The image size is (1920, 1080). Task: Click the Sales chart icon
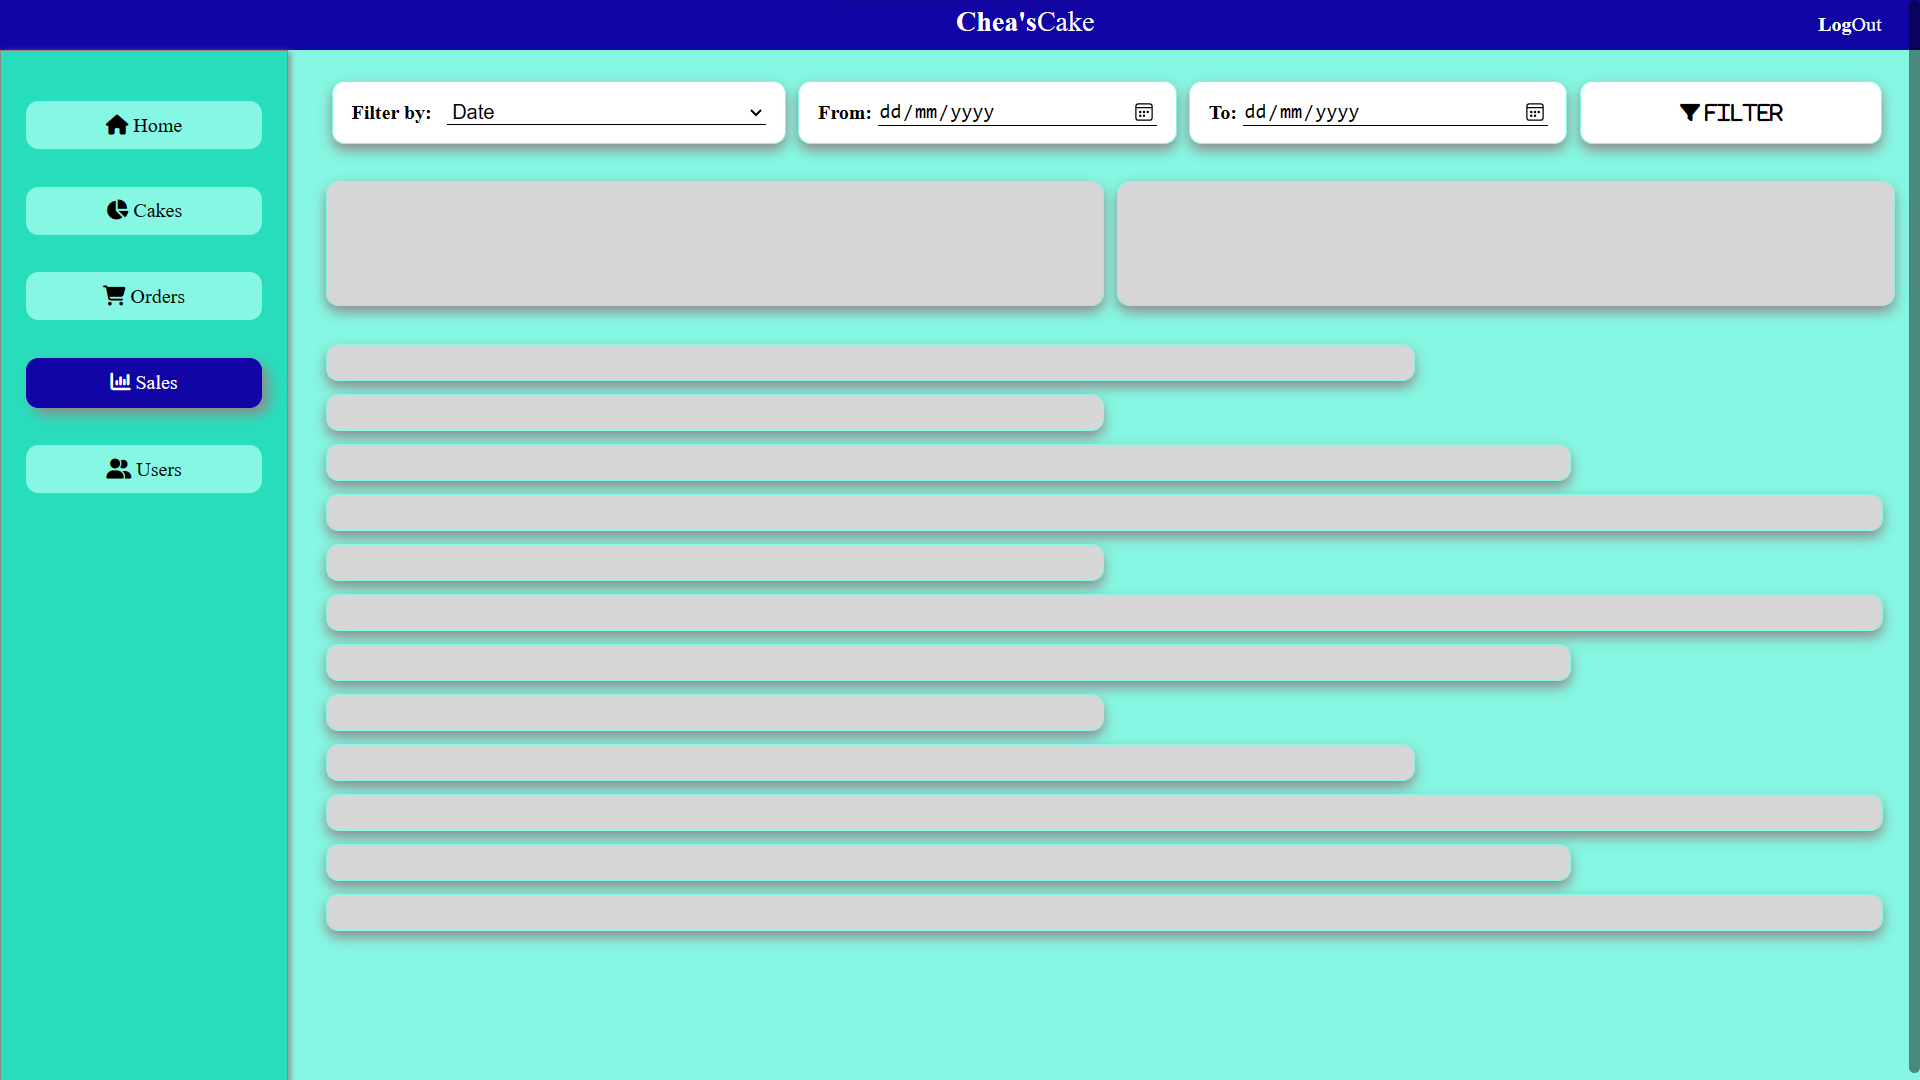[120, 382]
